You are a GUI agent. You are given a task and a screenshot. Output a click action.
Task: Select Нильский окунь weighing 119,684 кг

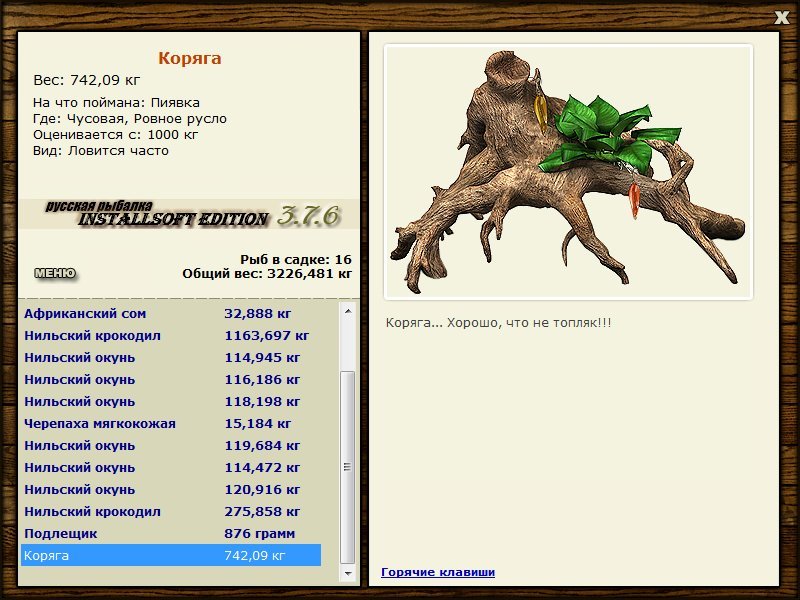tap(171, 445)
